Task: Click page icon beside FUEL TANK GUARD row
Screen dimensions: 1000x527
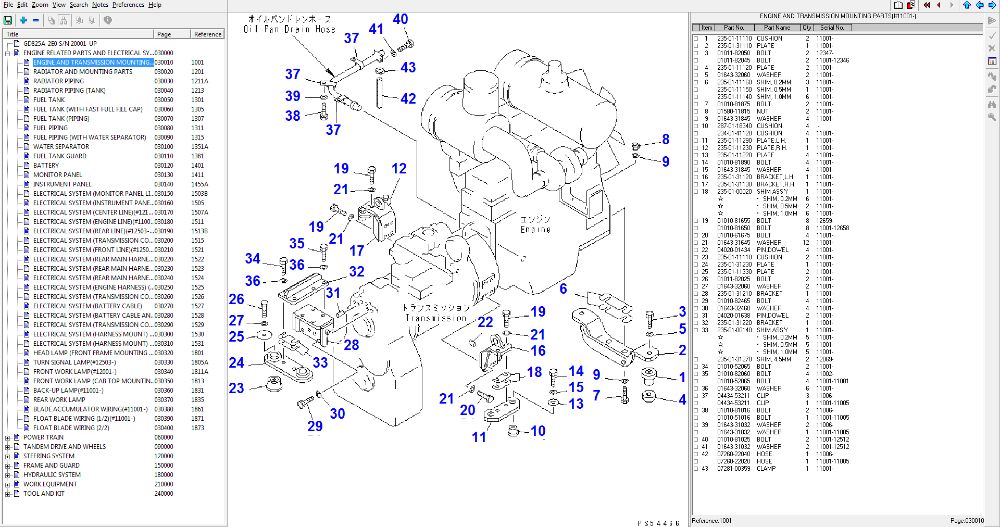Action: [x=27, y=156]
